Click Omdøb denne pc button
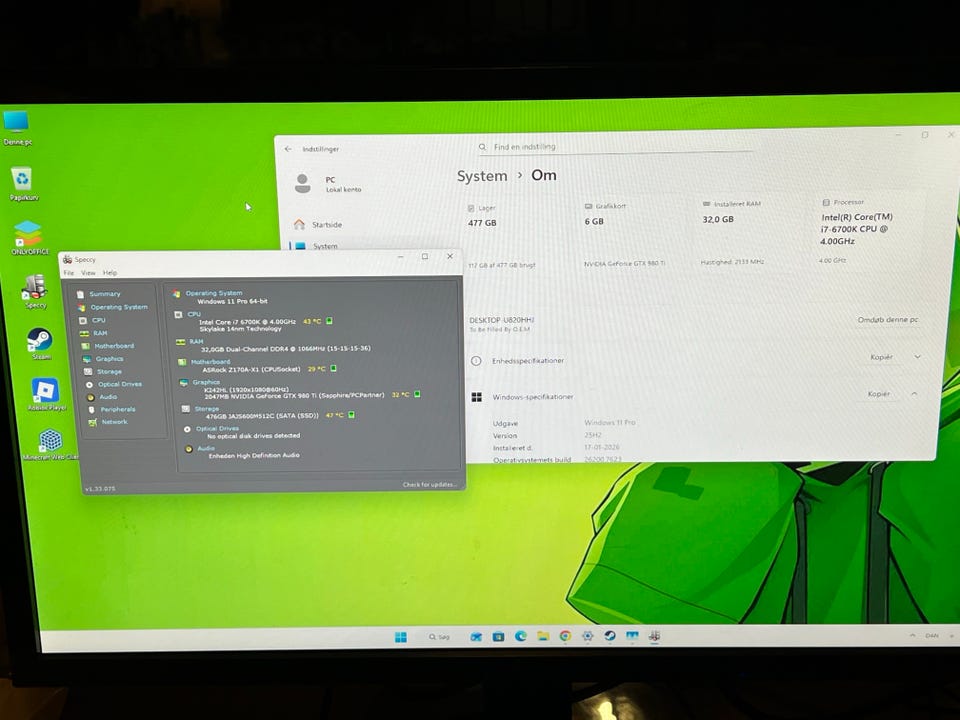This screenshot has width=960, height=720. point(888,320)
